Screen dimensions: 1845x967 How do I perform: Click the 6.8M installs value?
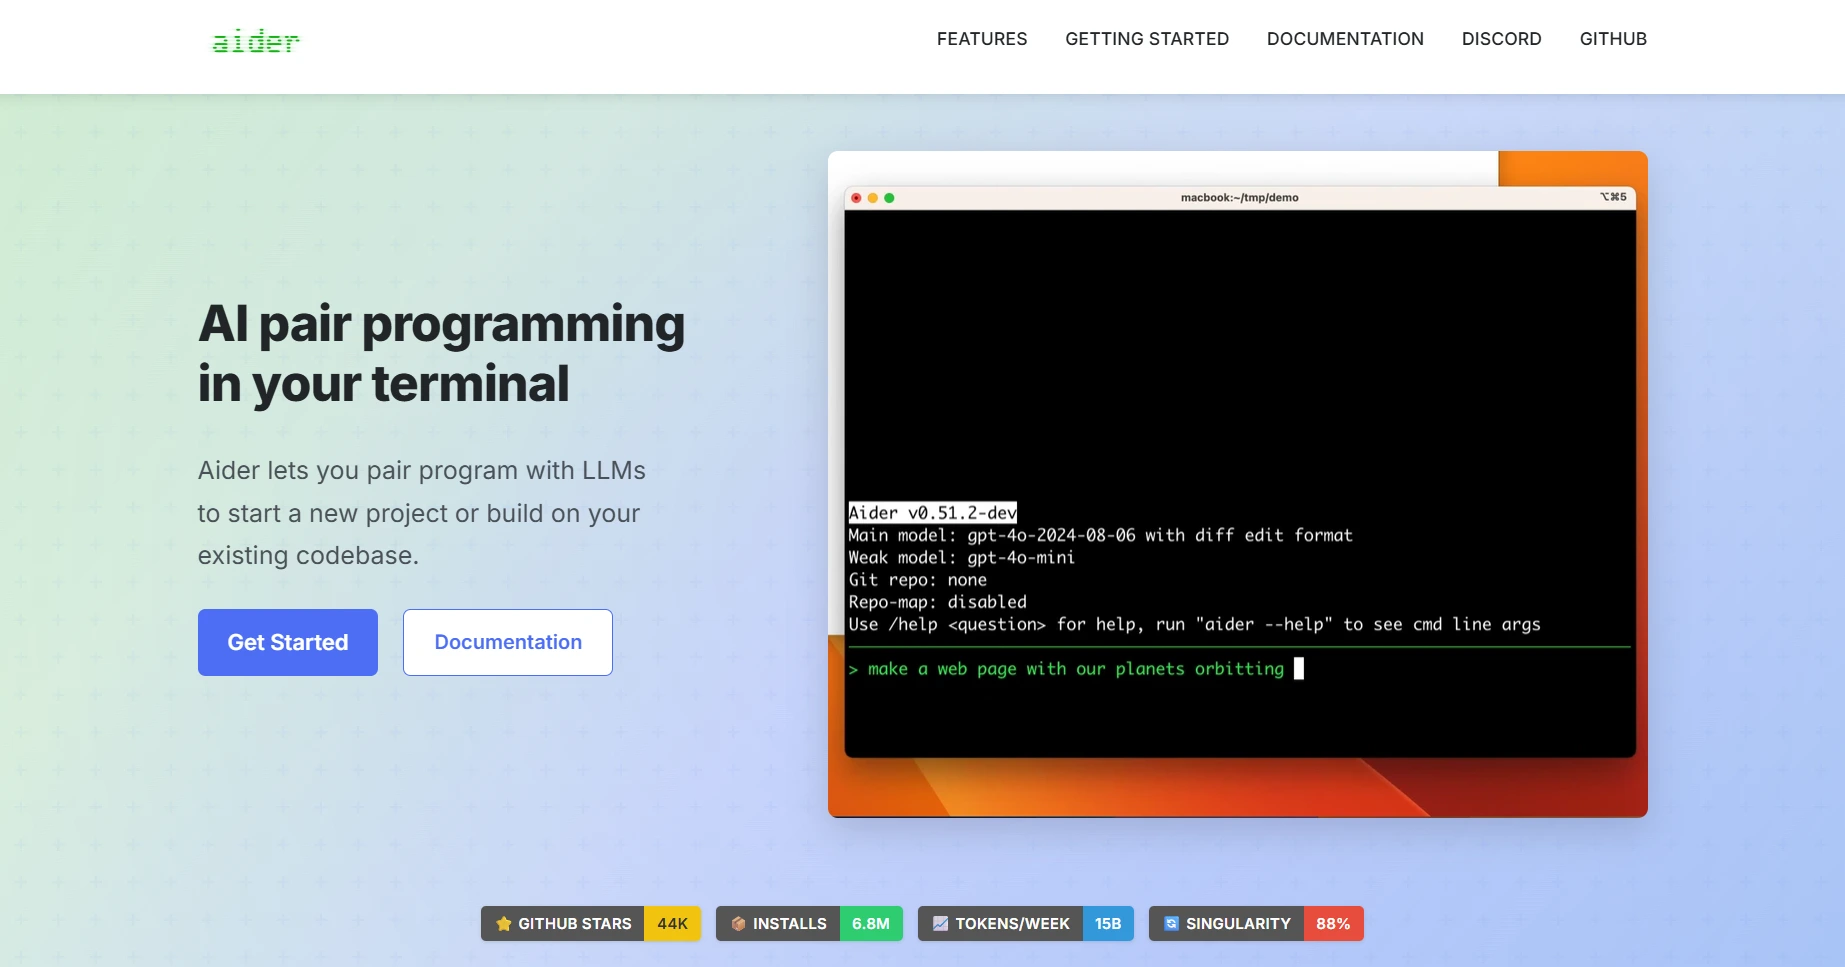tap(871, 924)
